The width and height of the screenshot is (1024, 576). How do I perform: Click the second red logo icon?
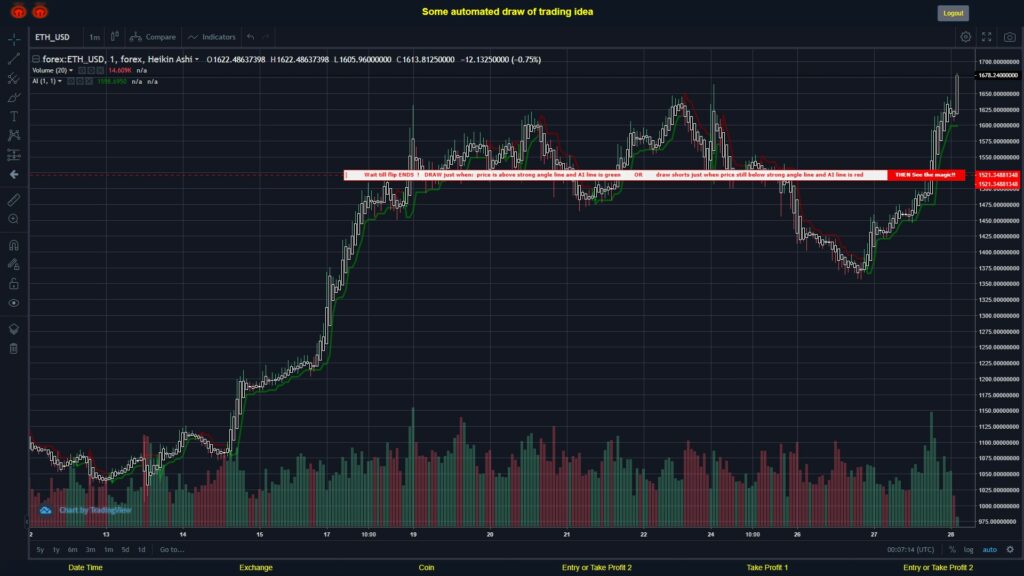[x=40, y=11]
